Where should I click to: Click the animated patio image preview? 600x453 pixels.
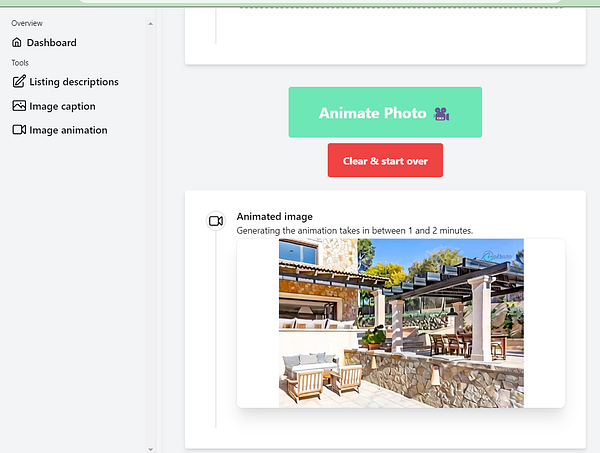point(401,323)
